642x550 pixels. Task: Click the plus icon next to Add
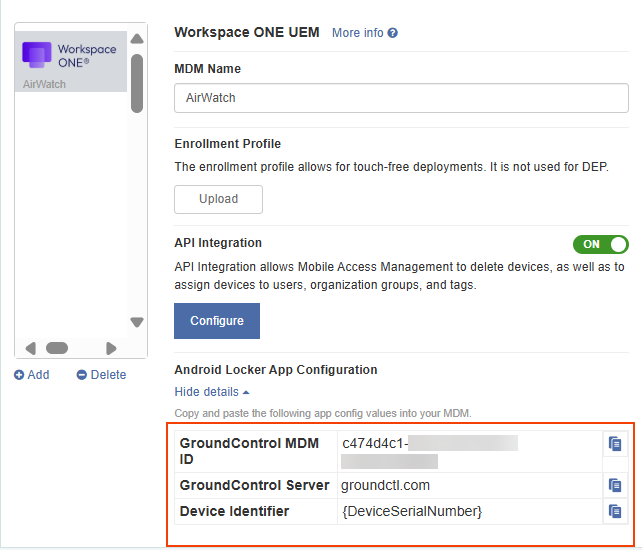19,375
